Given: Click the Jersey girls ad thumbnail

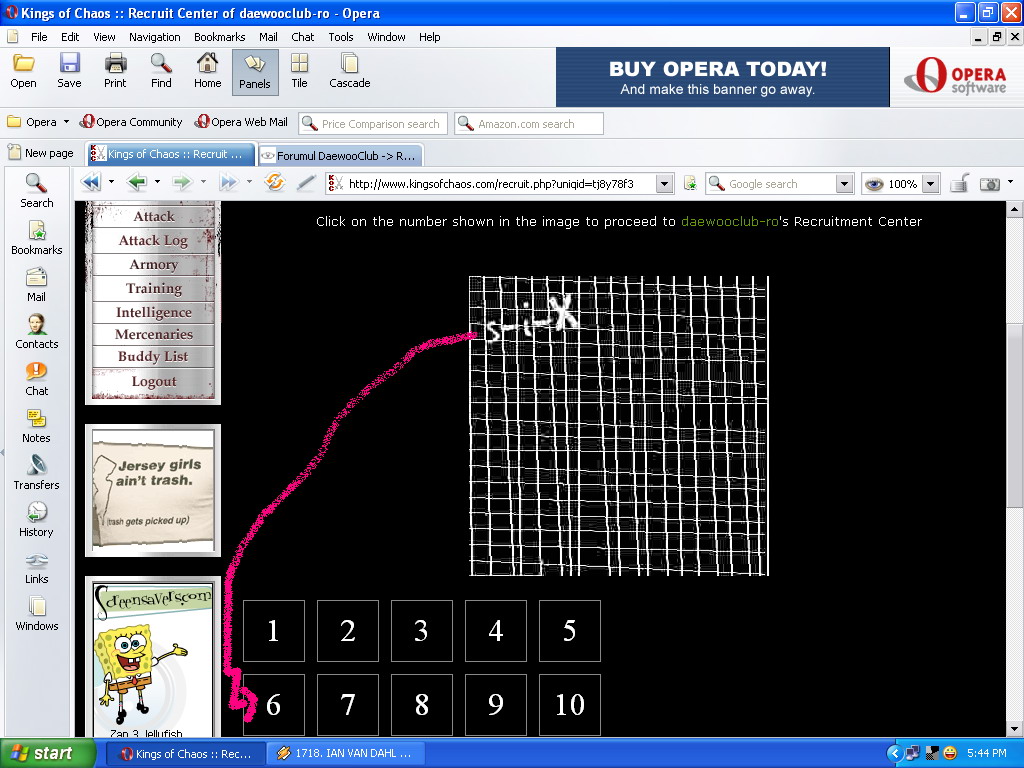Looking at the screenshot, I should coord(153,490).
